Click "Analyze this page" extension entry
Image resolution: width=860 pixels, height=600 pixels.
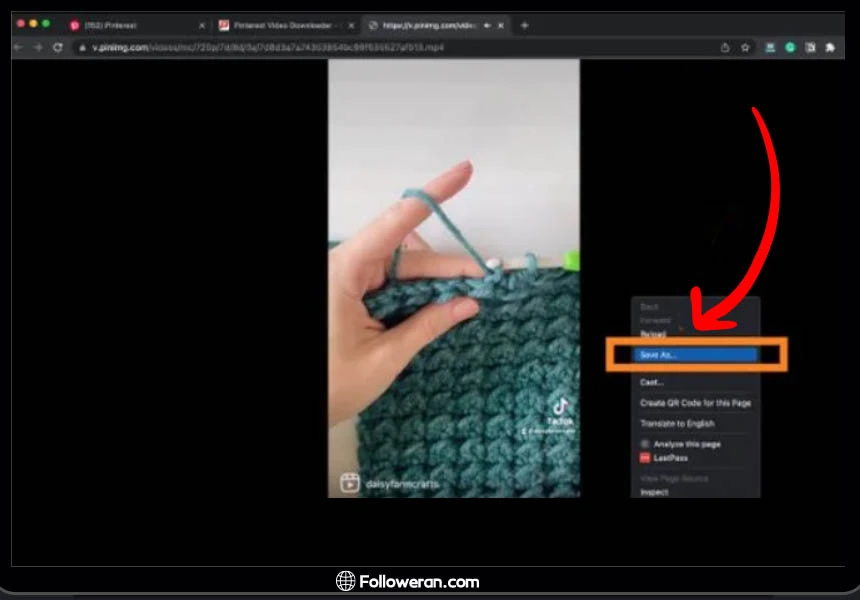(686, 444)
